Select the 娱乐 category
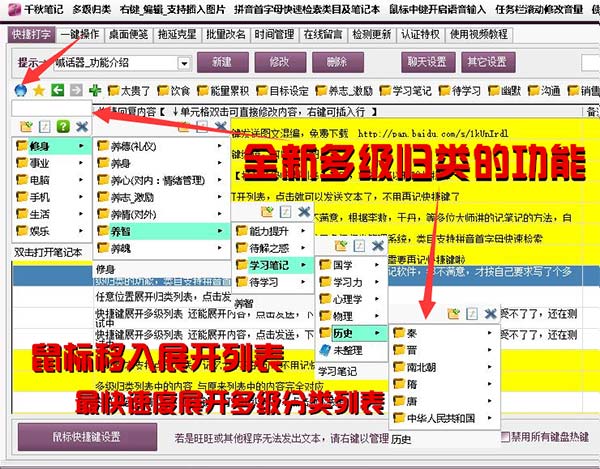 51,231
